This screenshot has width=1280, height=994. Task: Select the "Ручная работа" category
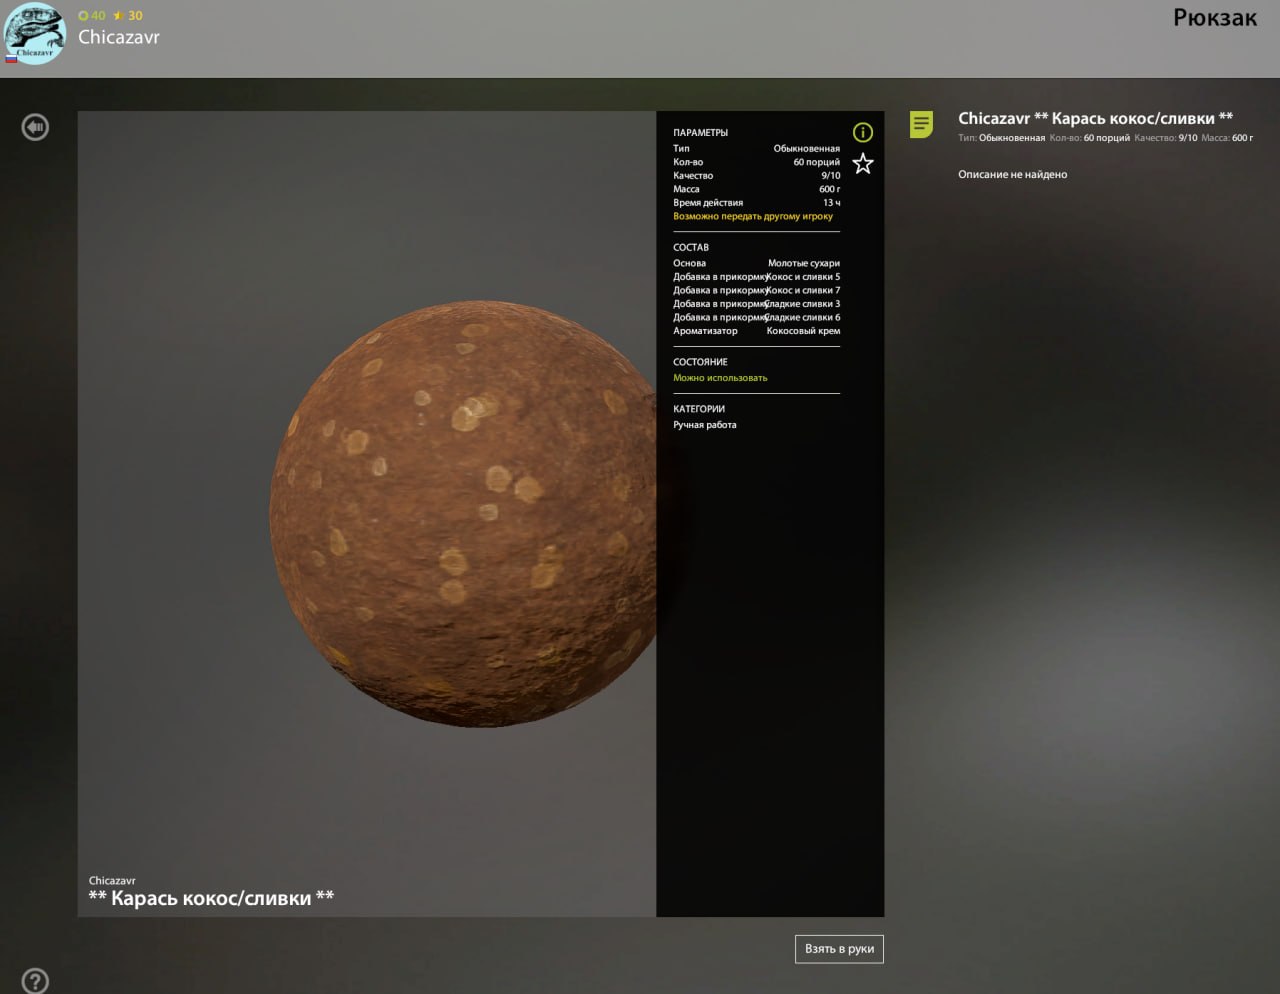point(704,425)
